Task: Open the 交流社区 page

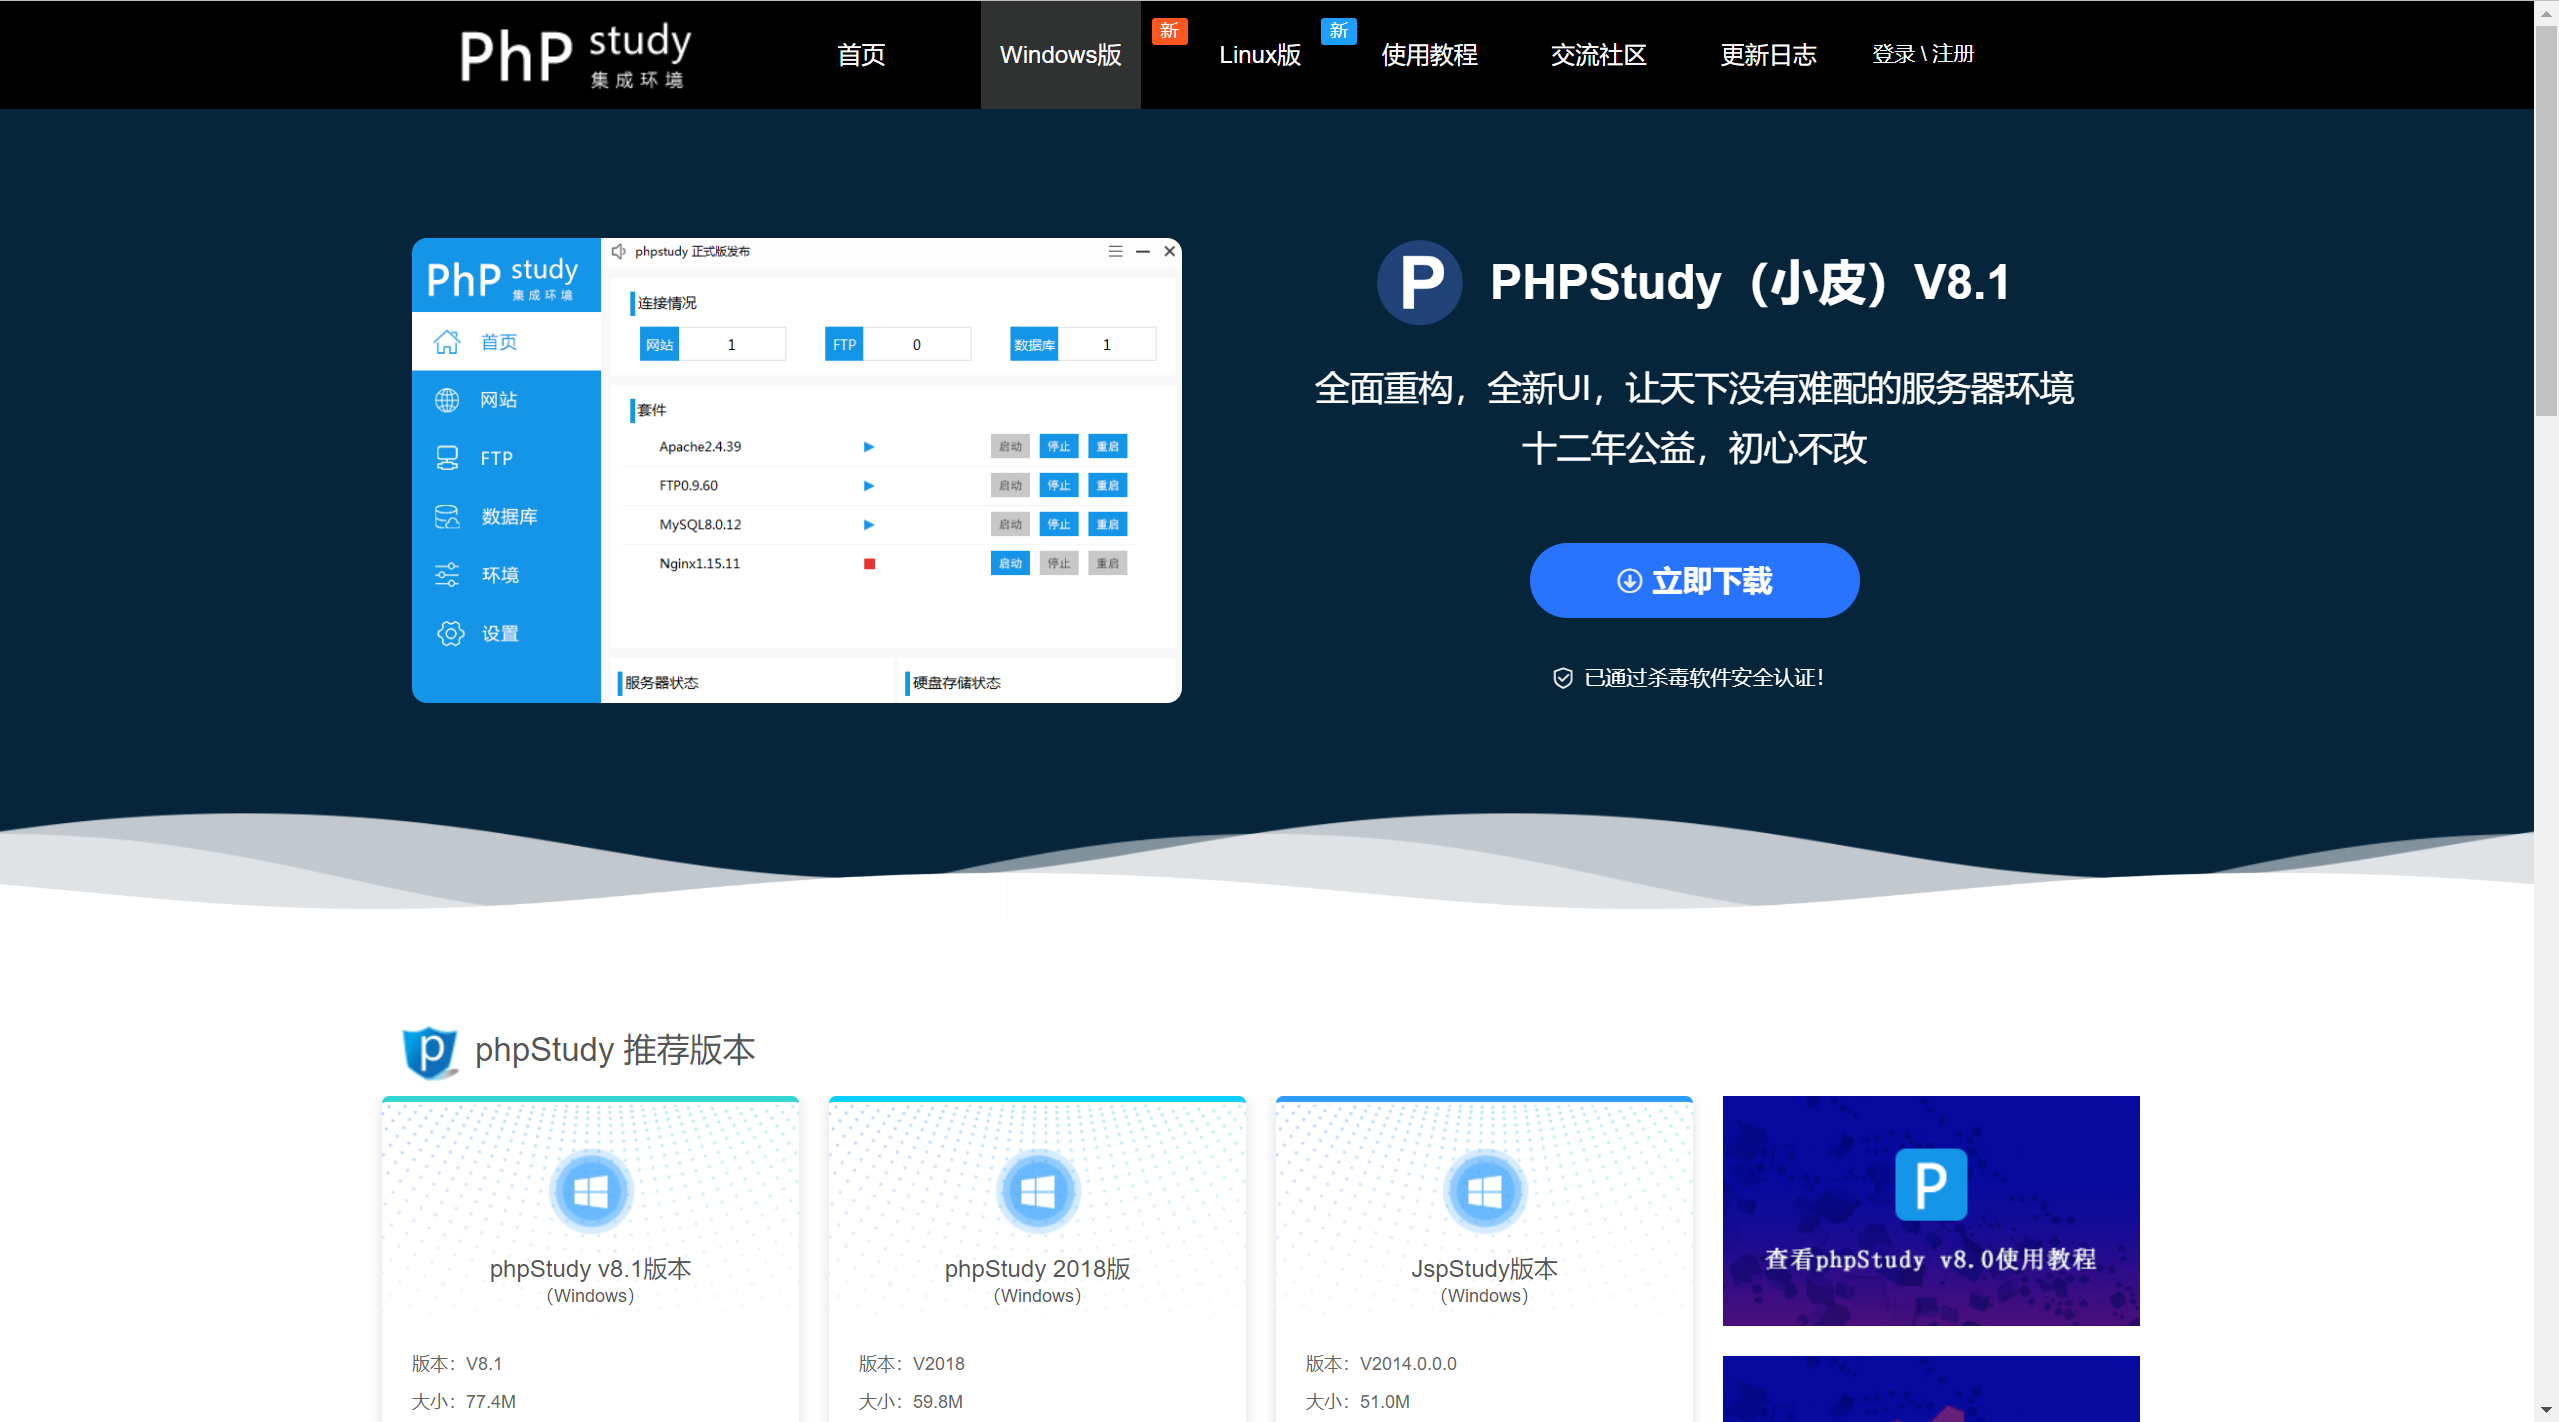Action: point(1598,55)
